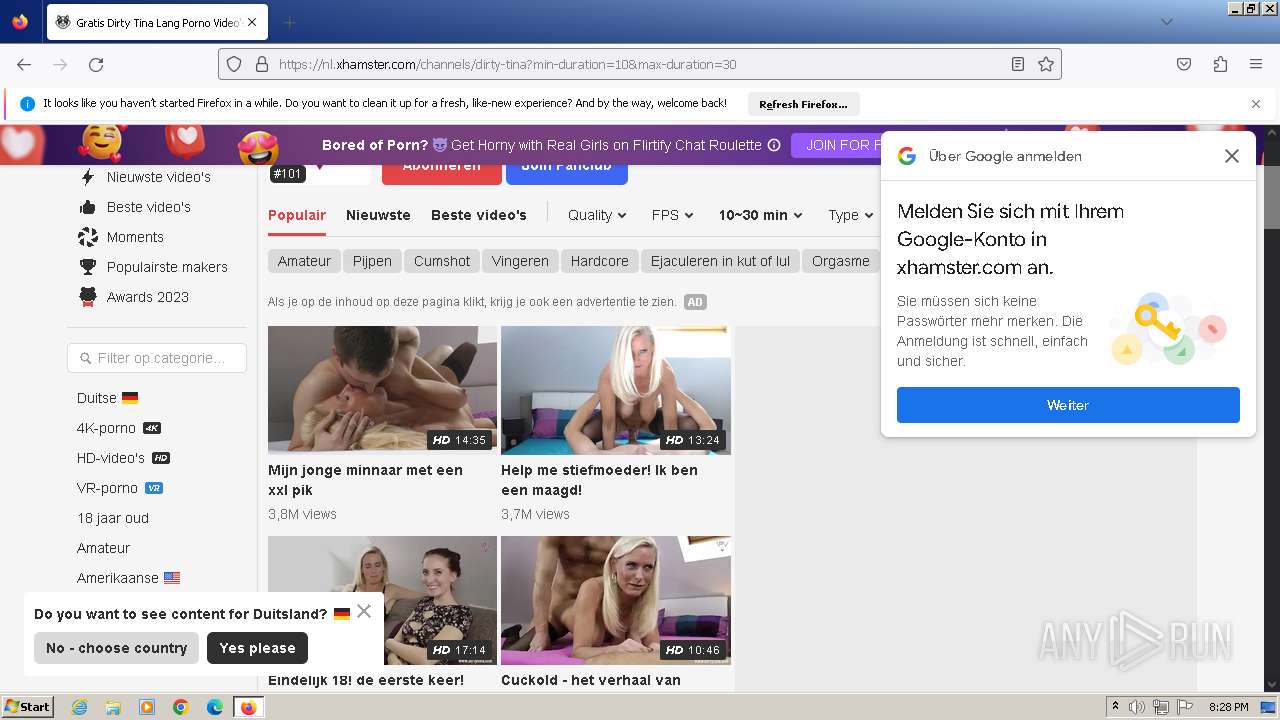Close the Google sign-in popup

pyautogui.click(x=1232, y=156)
